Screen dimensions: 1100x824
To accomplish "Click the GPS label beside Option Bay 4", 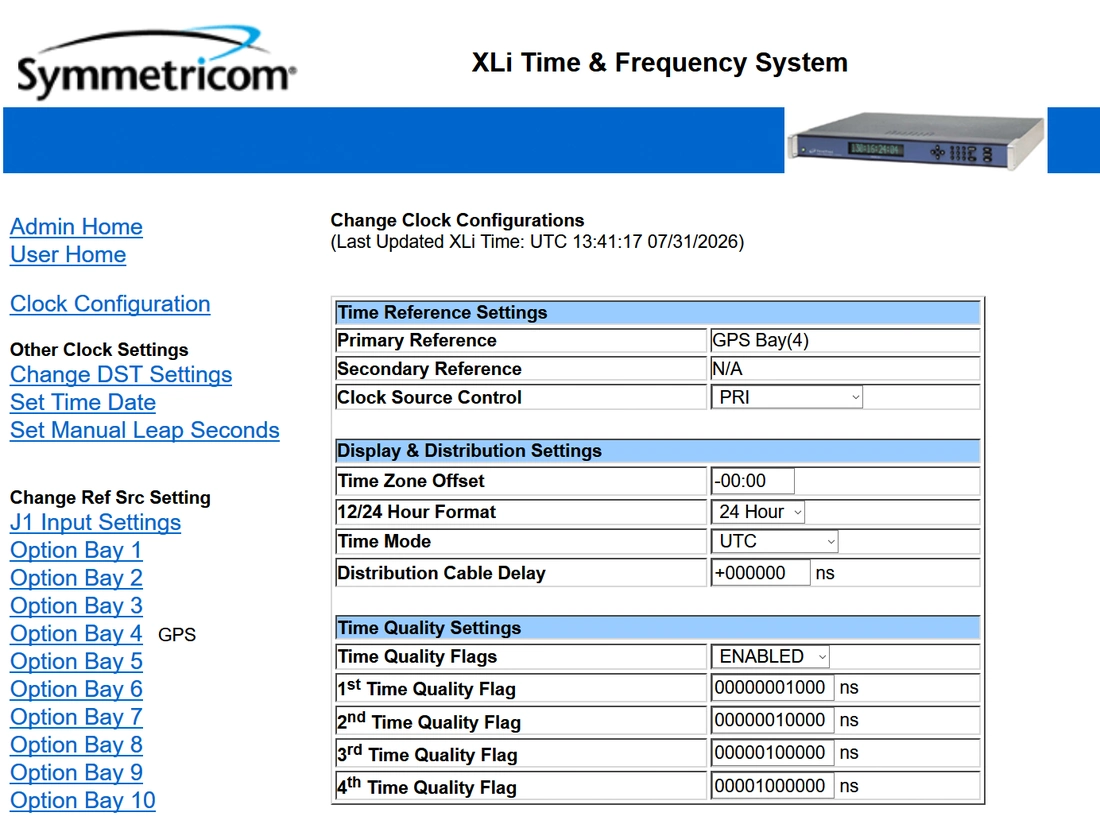I will (x=177, y=635).
